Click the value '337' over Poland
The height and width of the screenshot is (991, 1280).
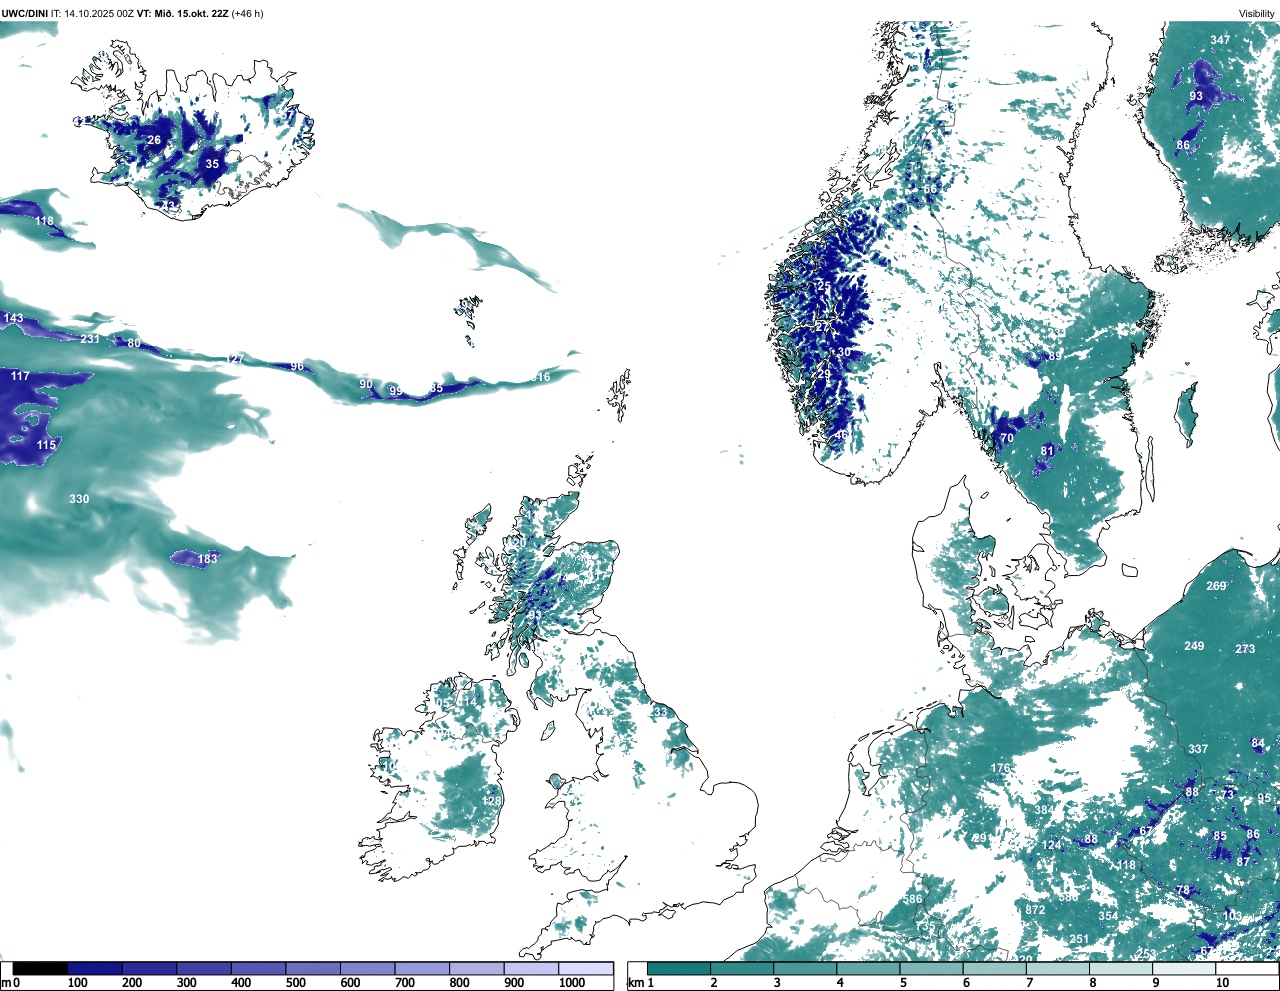click(x=1198, y=749)
